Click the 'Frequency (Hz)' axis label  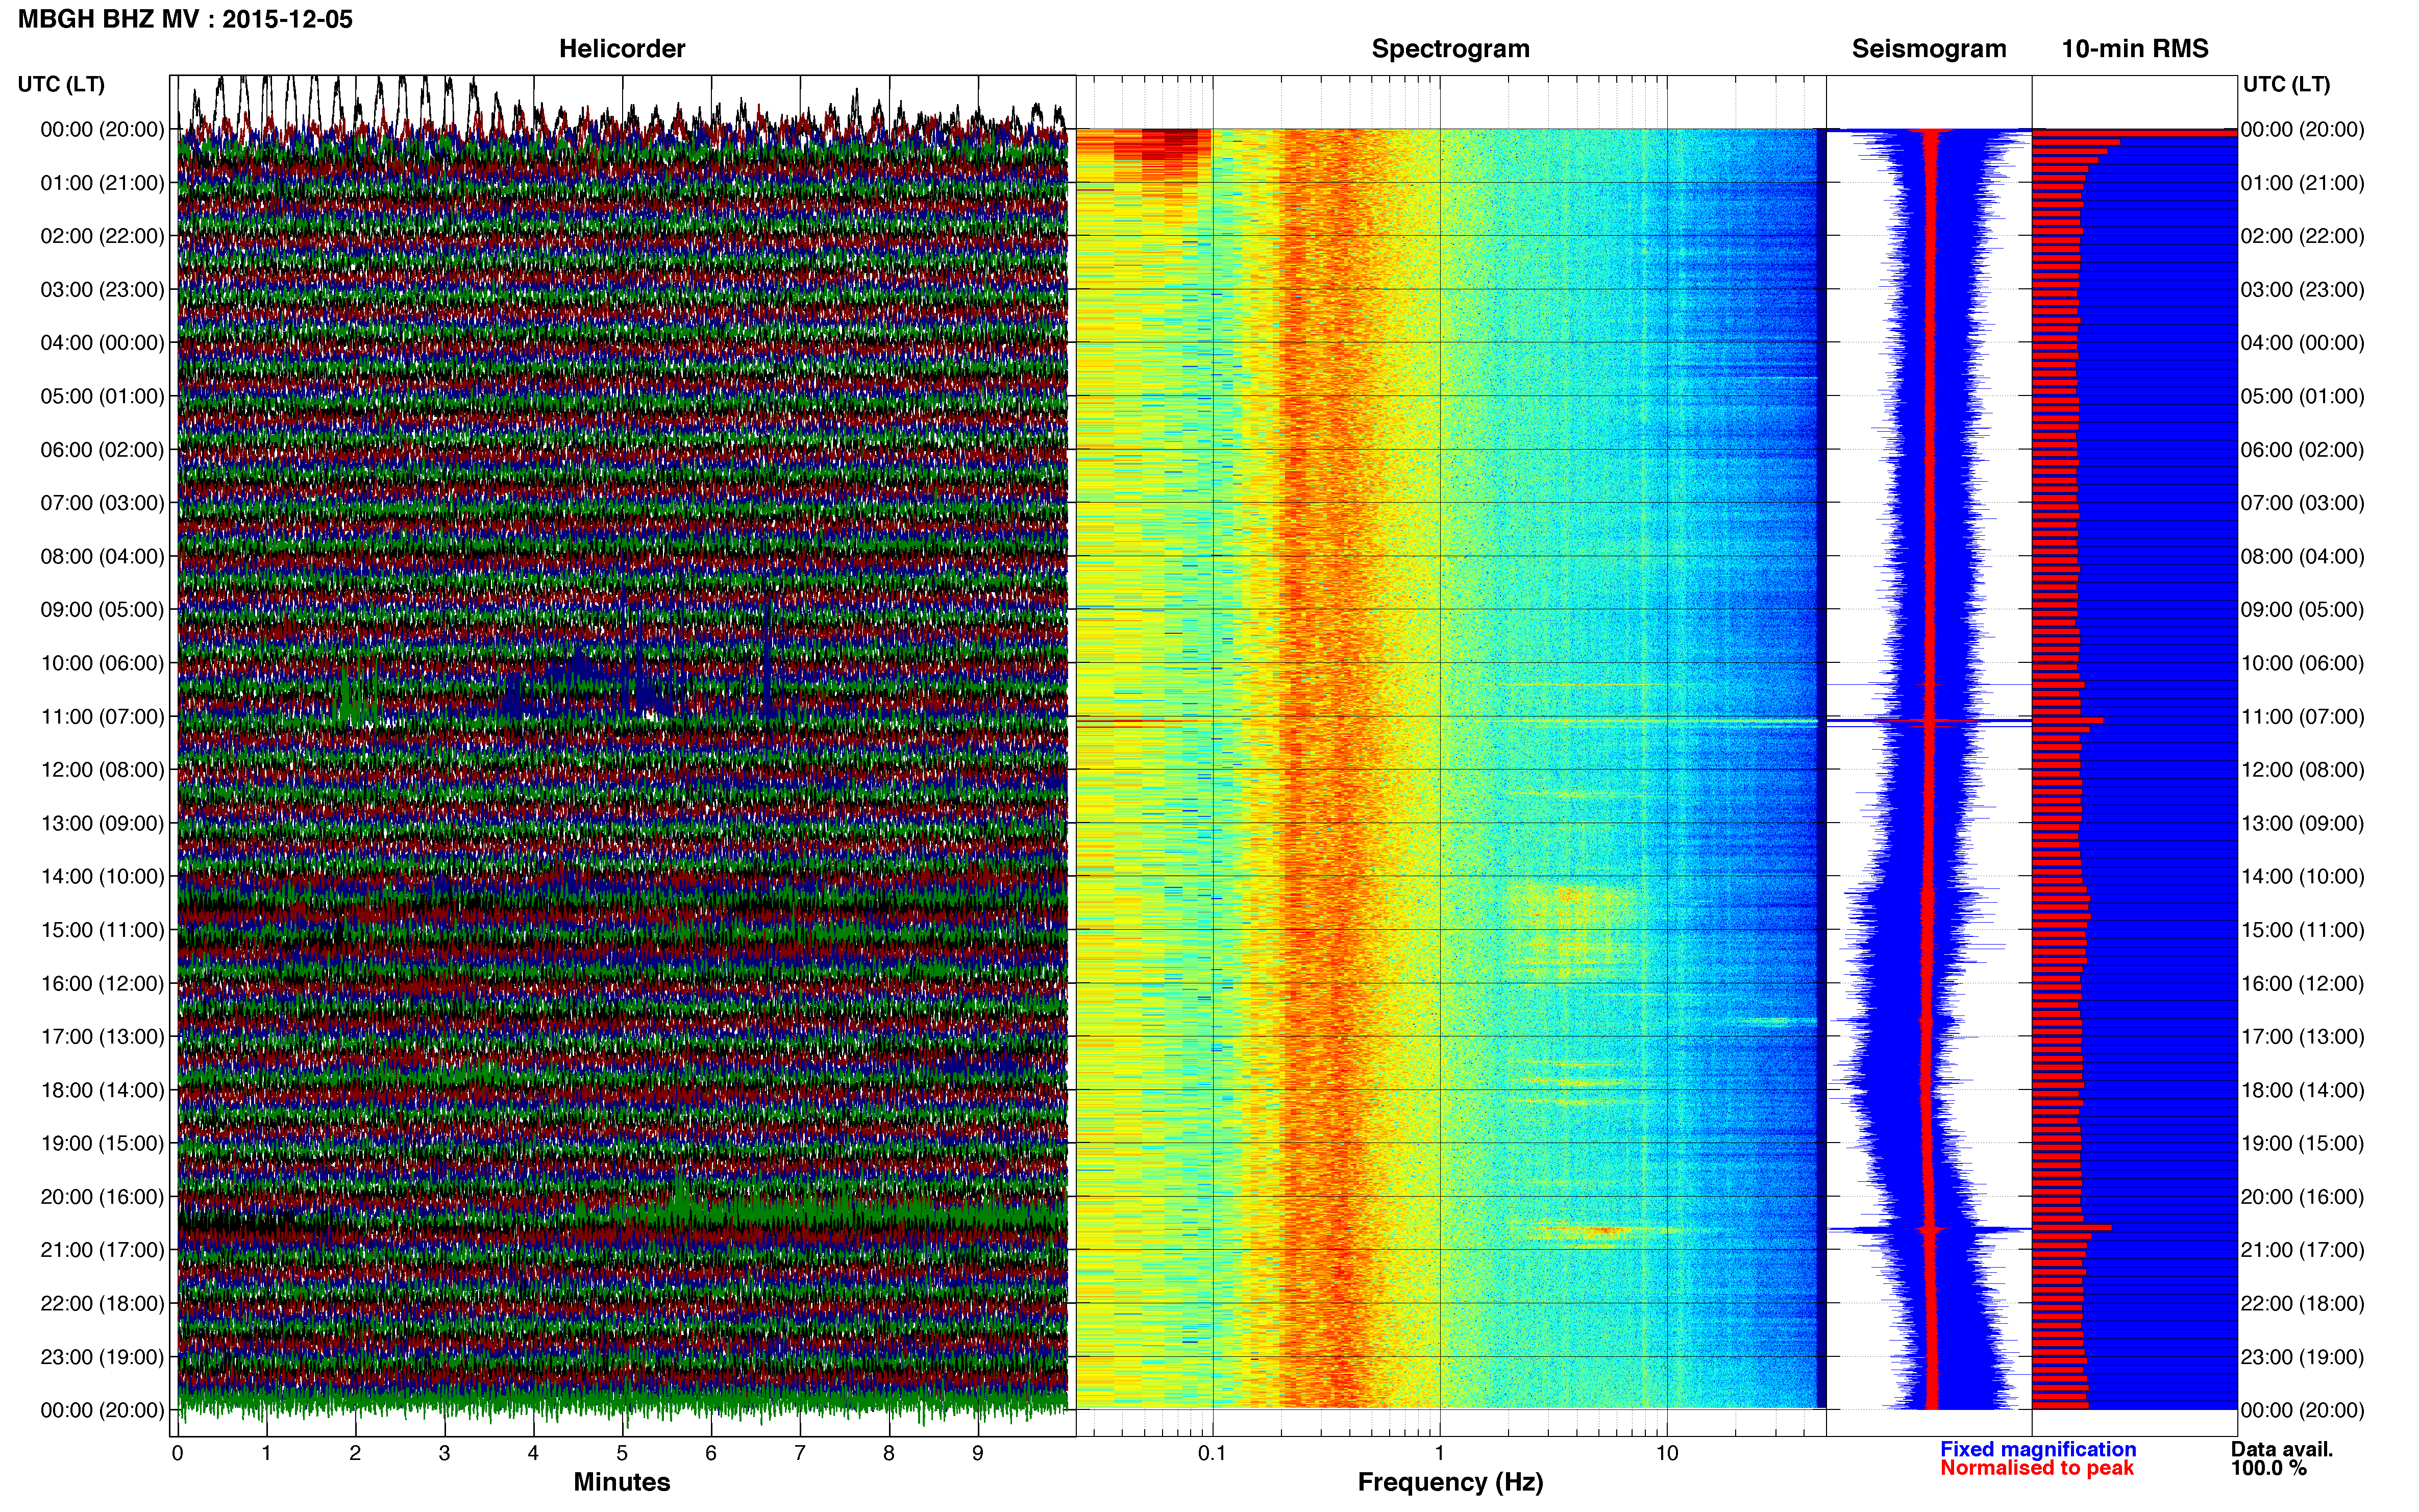pos(1450,1482)
